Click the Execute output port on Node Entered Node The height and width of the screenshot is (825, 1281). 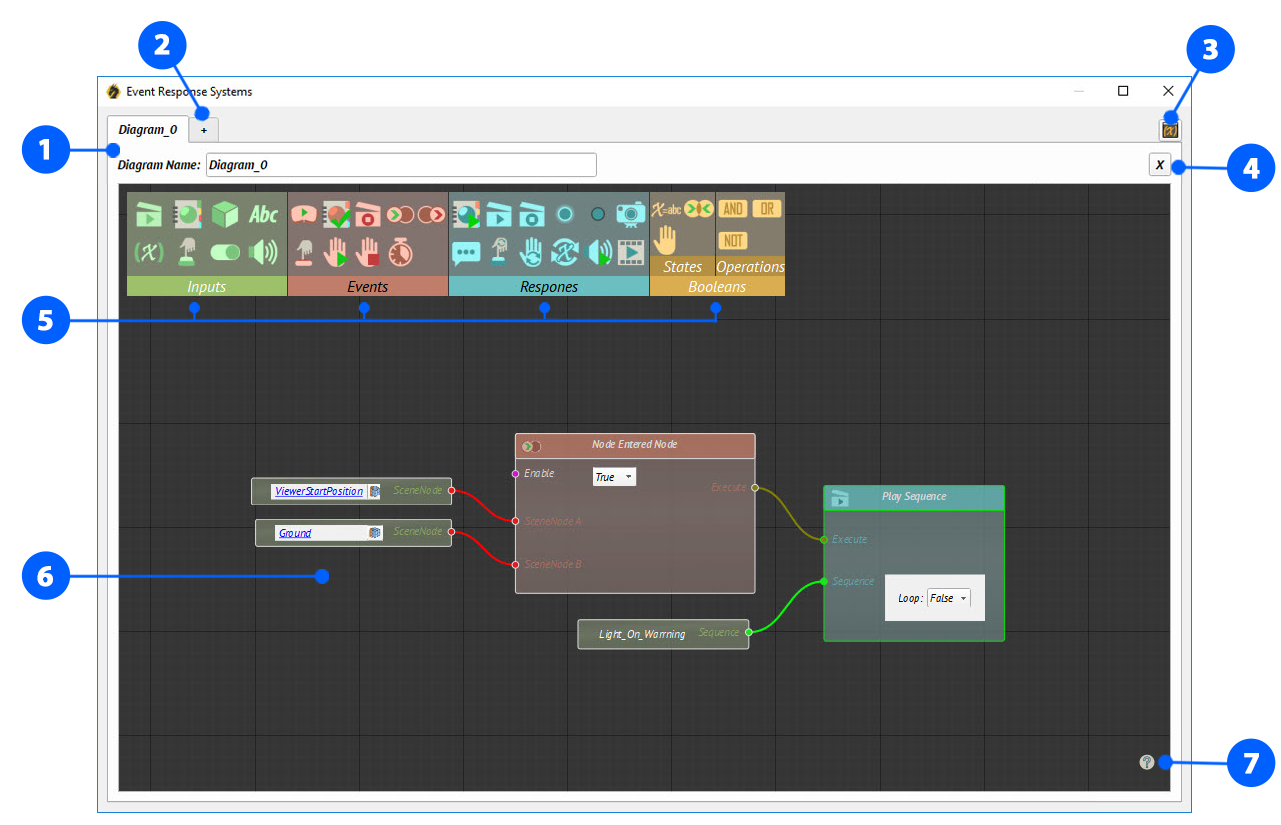pos(755,488)
